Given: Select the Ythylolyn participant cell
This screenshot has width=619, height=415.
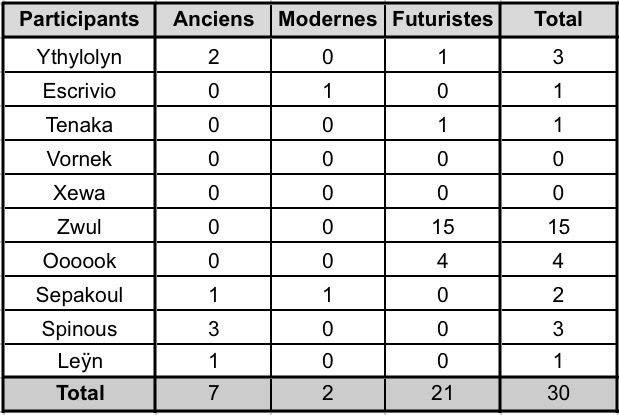Looking at the screenshot, I should [80, 57].
